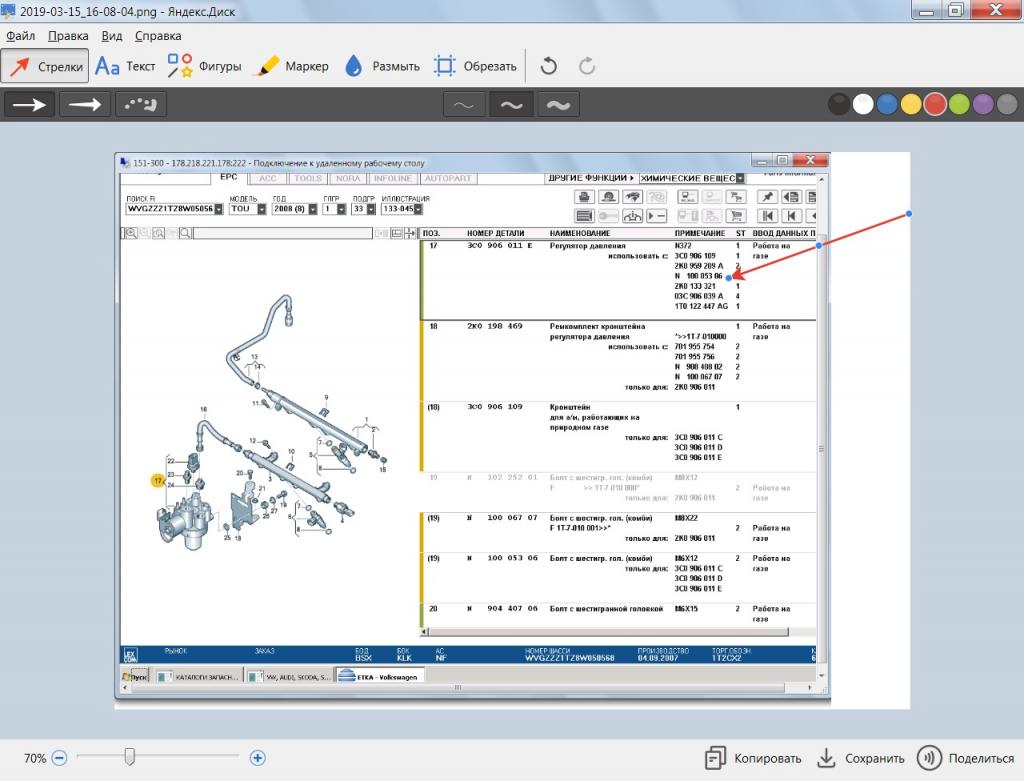Open the Справка menu
This screenshot has height=781, width=1024.
tap(158, 36)
